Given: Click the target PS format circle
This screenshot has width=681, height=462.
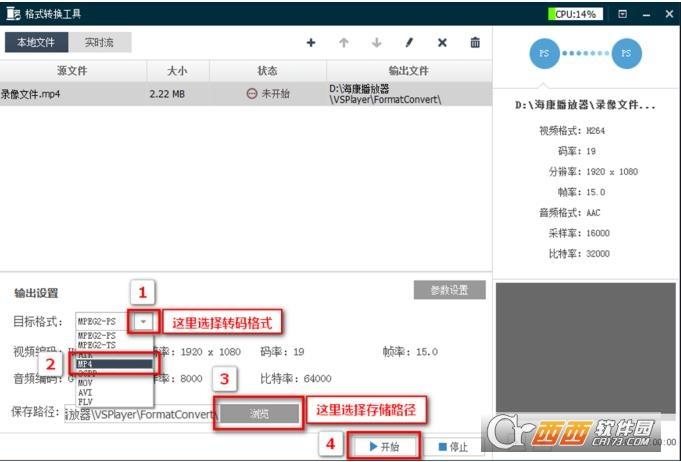Looking at the screenshot, I should tap(626, 53).
